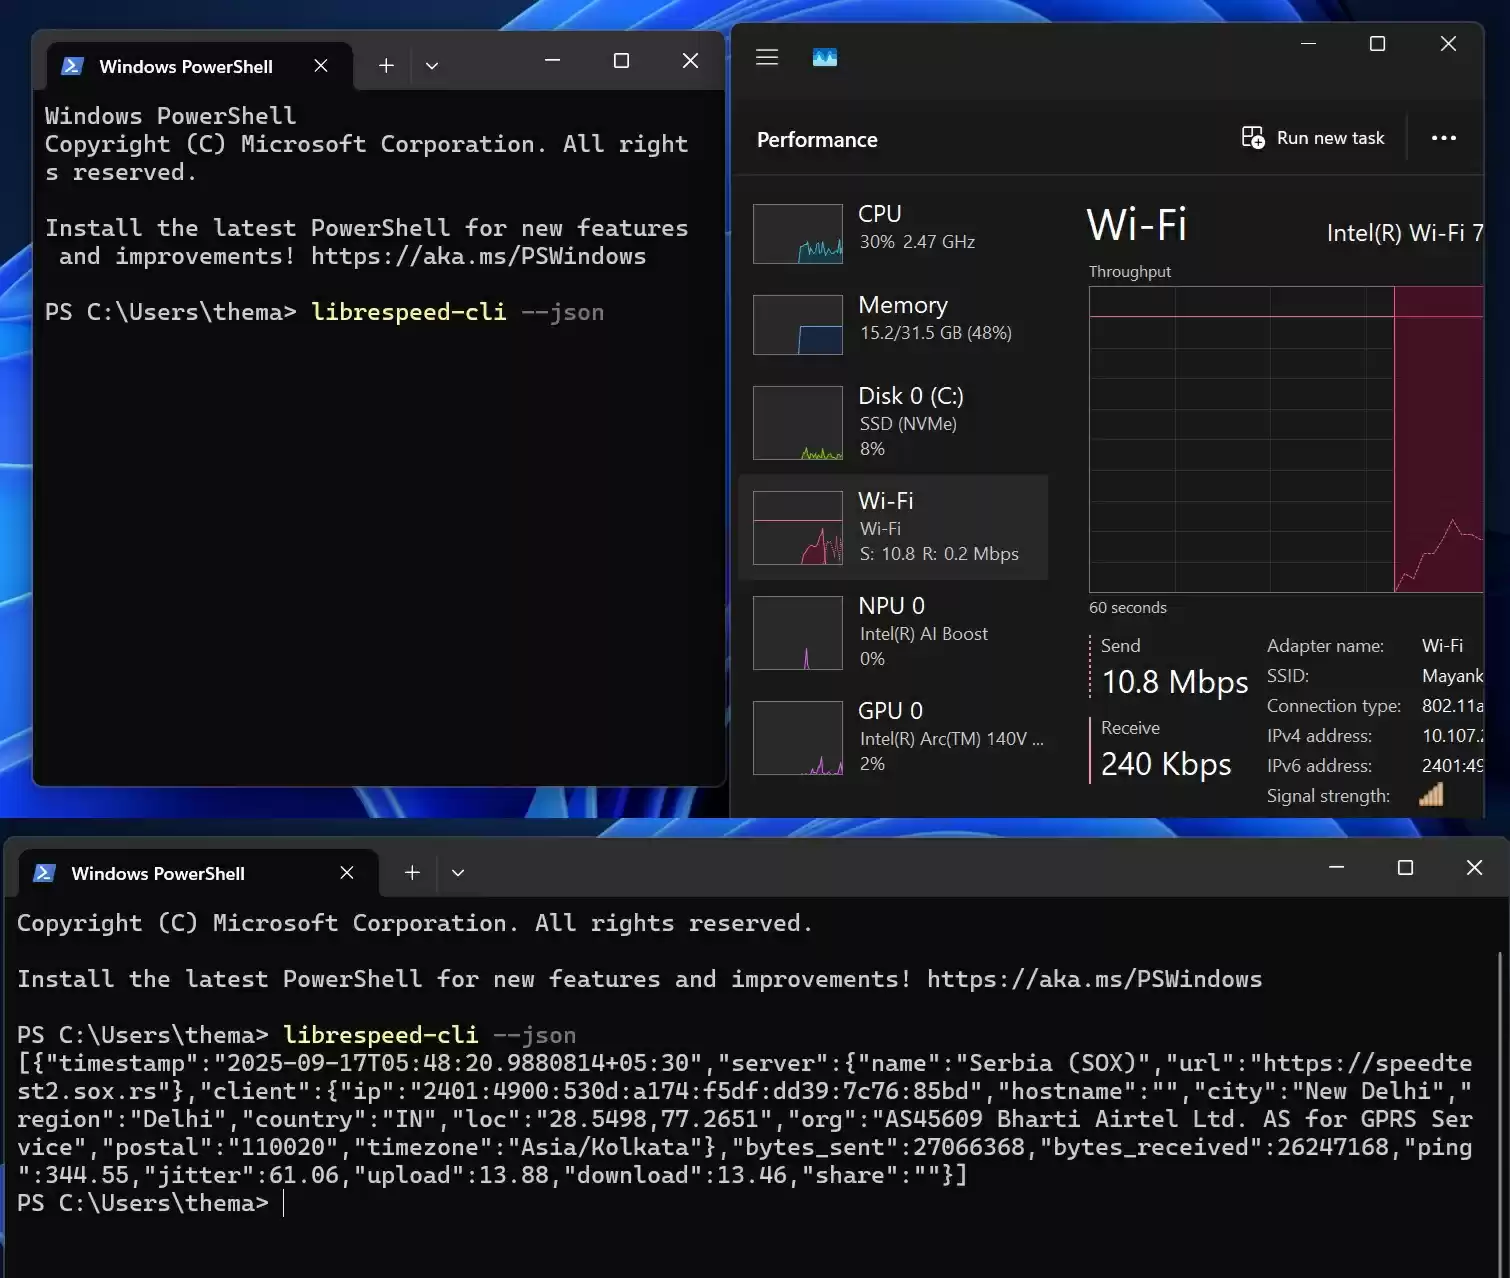This screenshot has height=1278, width=1510.
Task: Click the signal strength bars indicator
Action: pos(1431,795)
